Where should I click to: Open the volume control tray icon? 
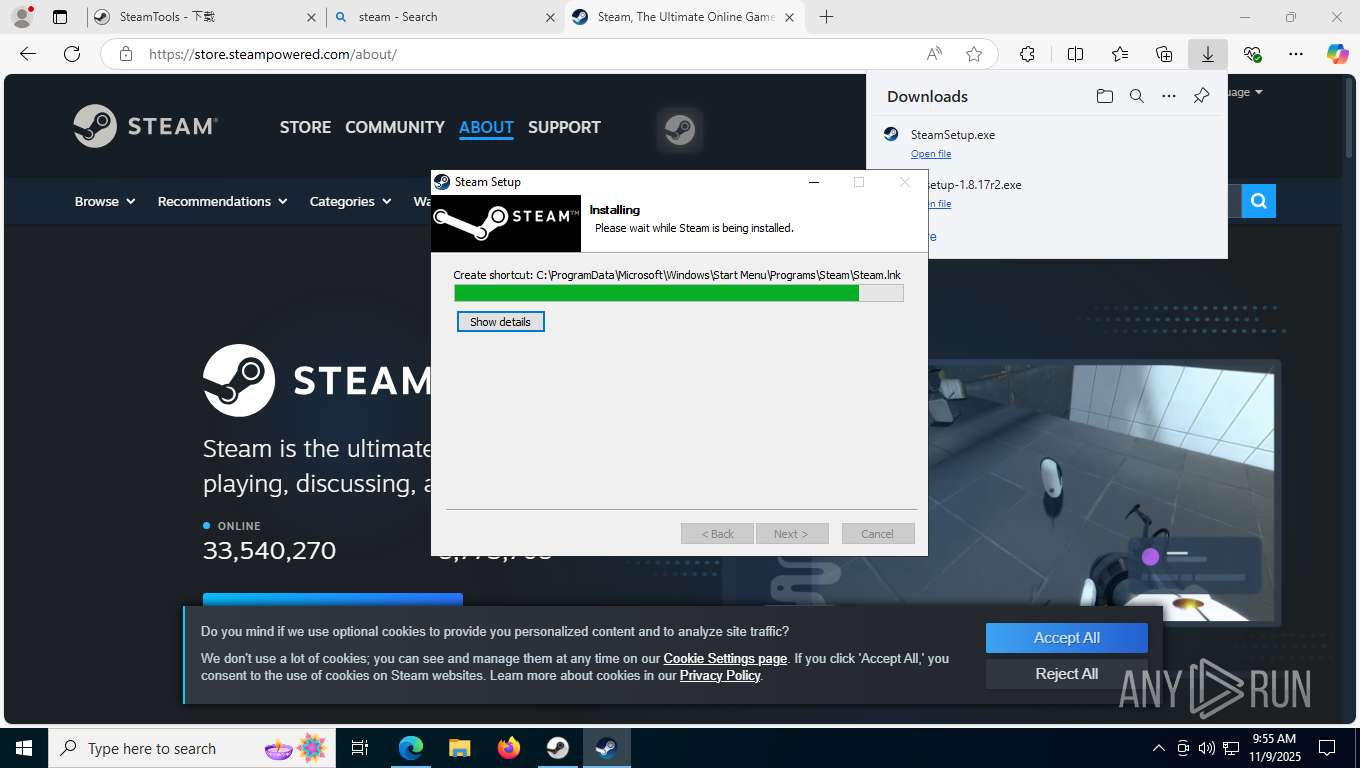[x=1206, y=748]
